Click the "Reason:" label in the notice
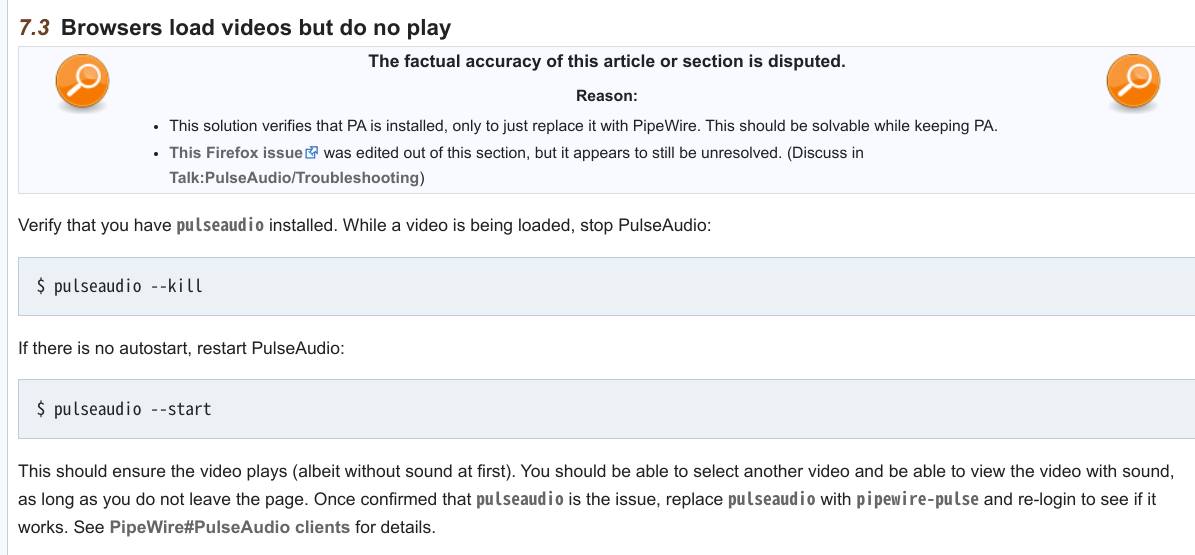The width and height of the screenshot is (1195, 555). [606, 96]
